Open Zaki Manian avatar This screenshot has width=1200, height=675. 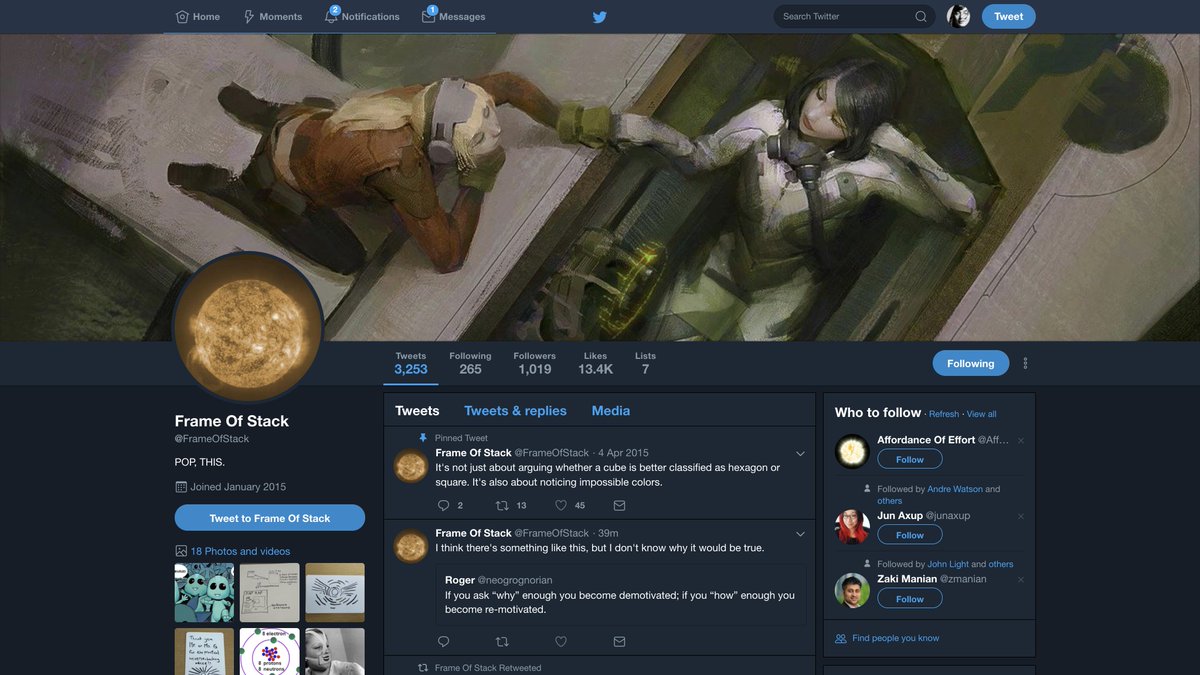point(852,590)
